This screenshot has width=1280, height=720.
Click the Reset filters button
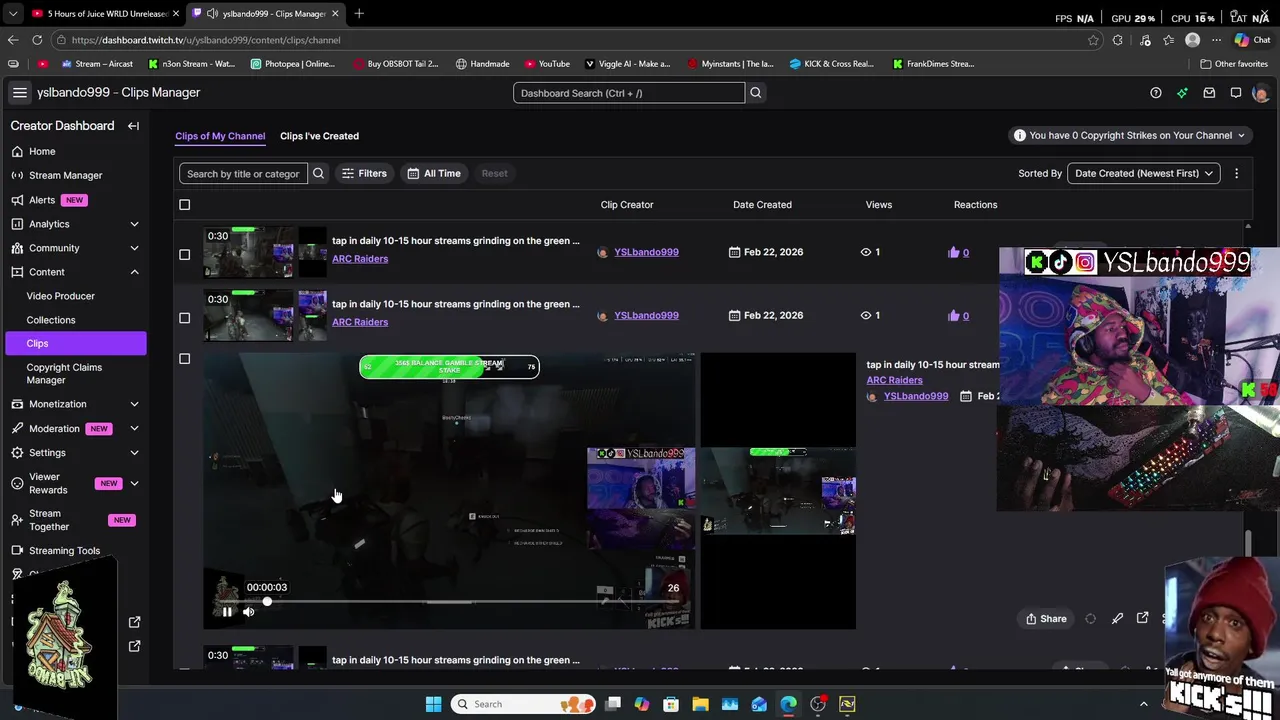click(494, 173)
